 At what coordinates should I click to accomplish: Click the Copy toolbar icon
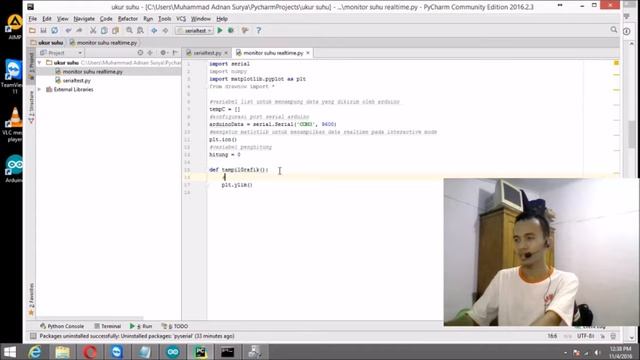point(104,31)
